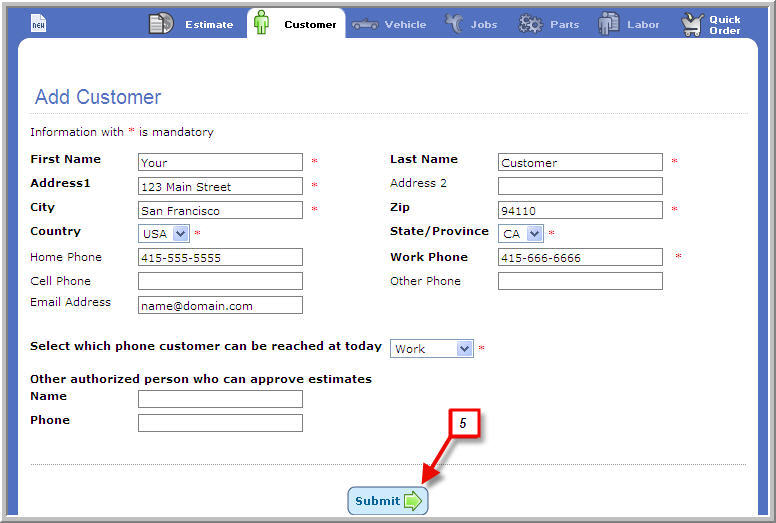Select the First Name input field
776x523 pixels.
(220, 162)
